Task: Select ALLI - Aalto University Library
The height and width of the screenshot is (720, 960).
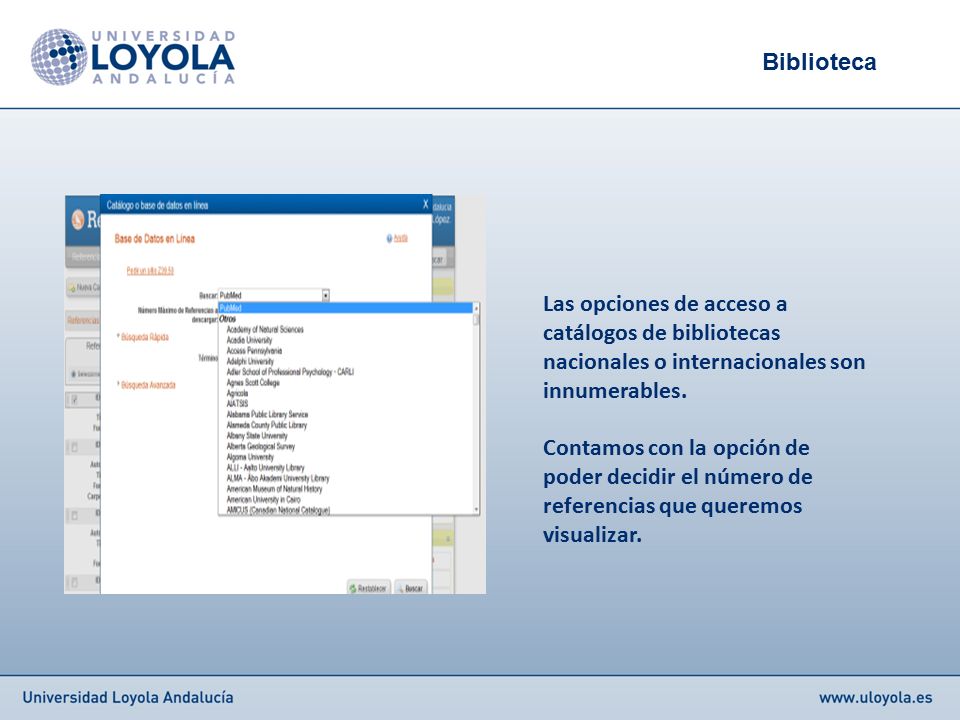Action: pos(266,468)
